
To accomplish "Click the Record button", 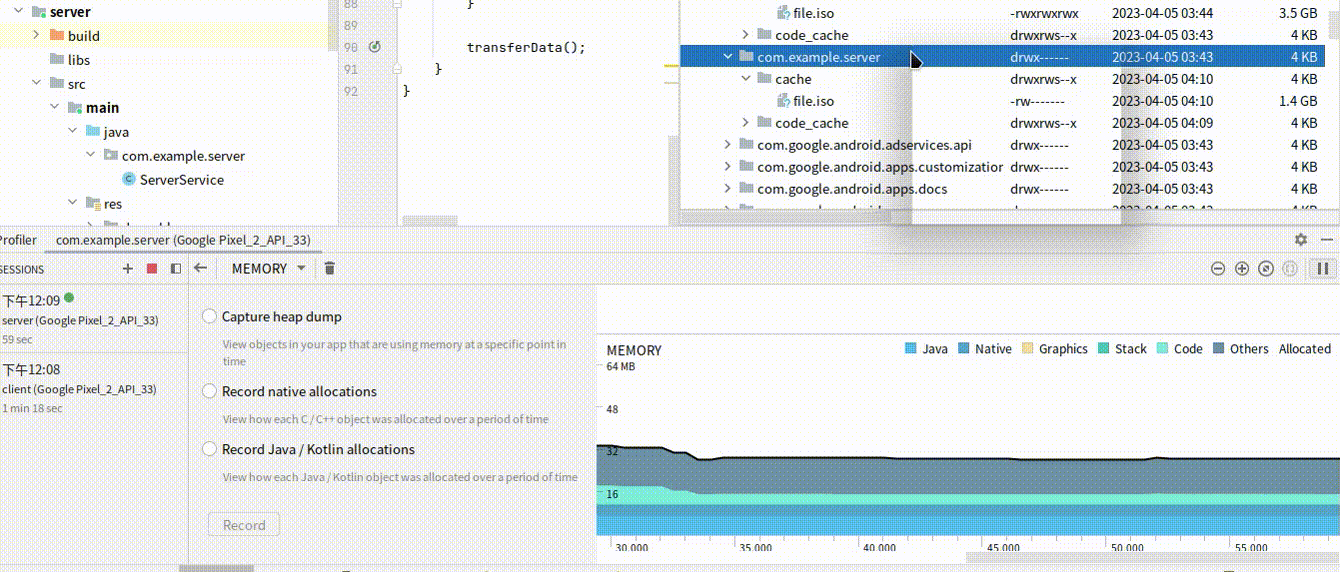I will tap(244, 525).
